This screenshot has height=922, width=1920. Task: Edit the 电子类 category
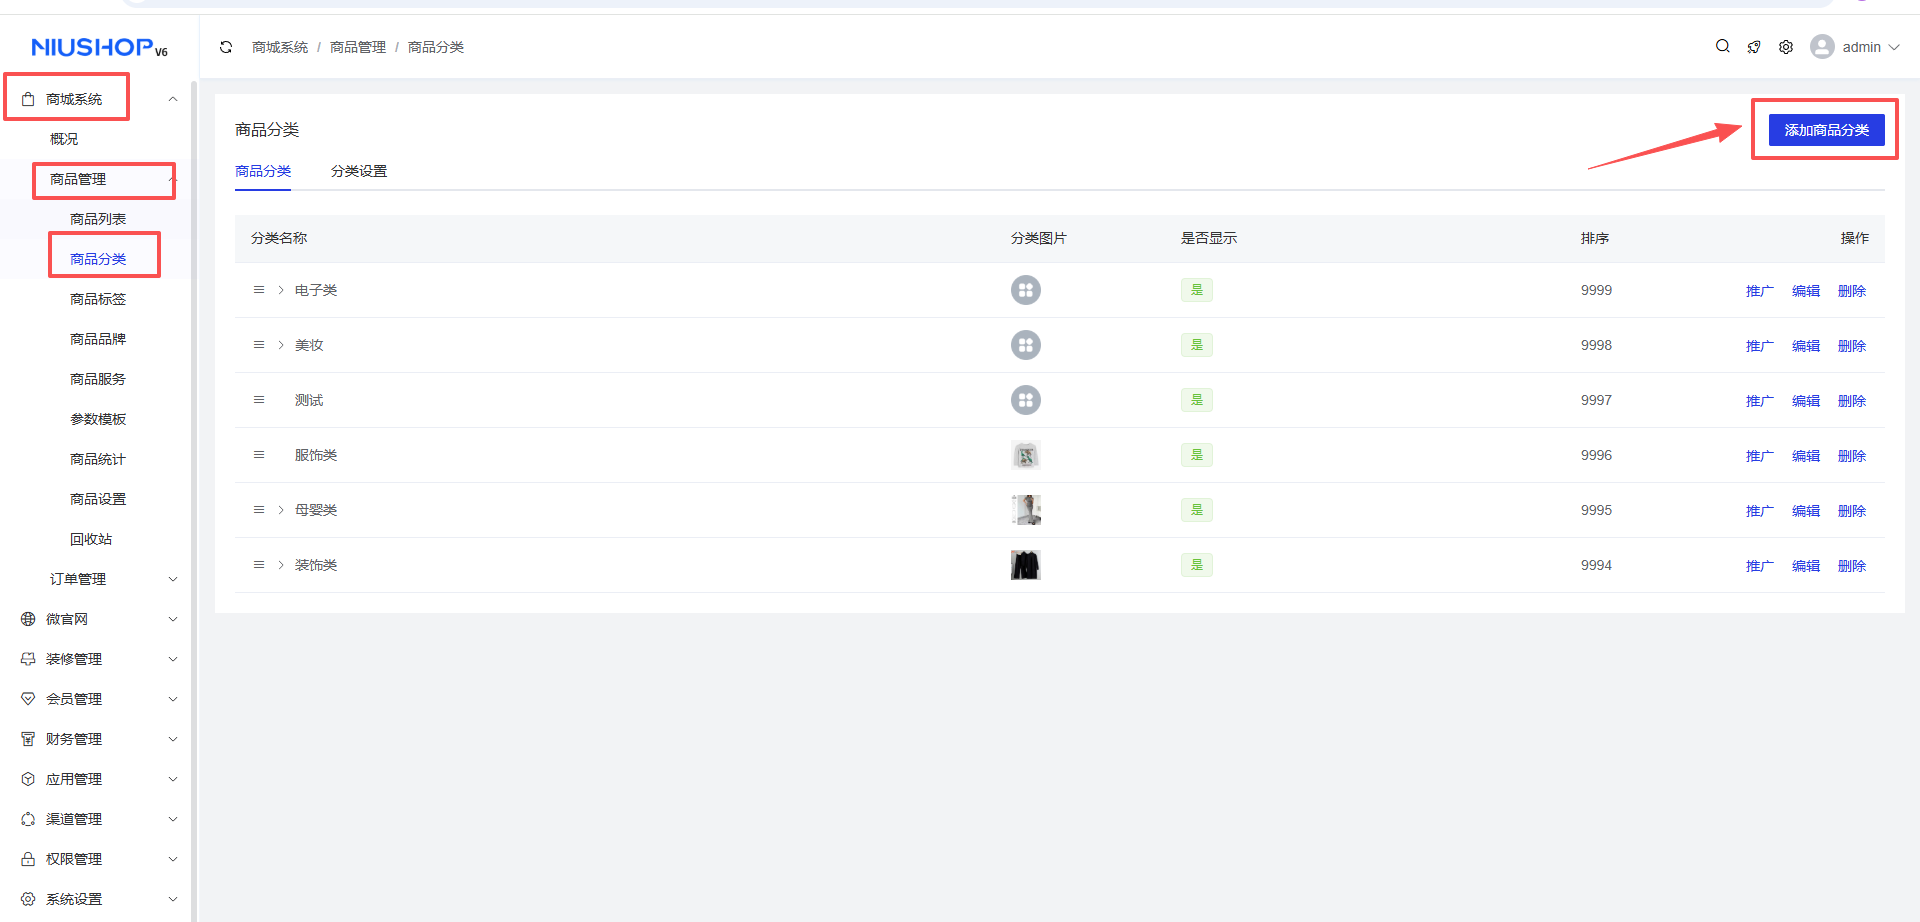[1806, 291]
